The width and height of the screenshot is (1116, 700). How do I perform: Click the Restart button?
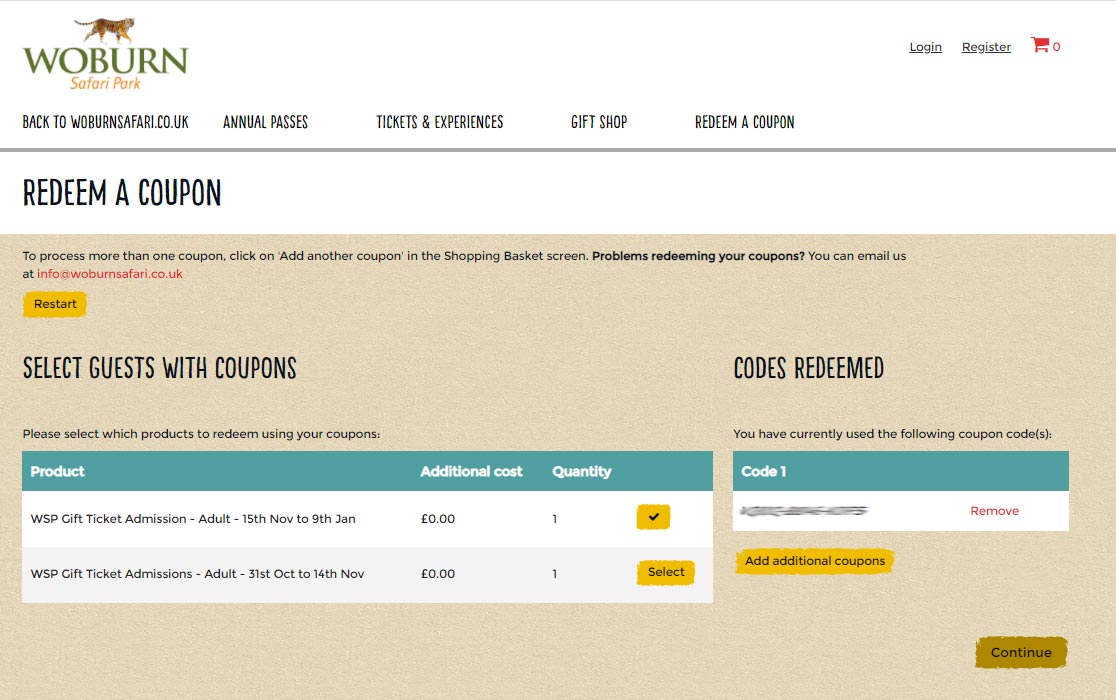55,304
